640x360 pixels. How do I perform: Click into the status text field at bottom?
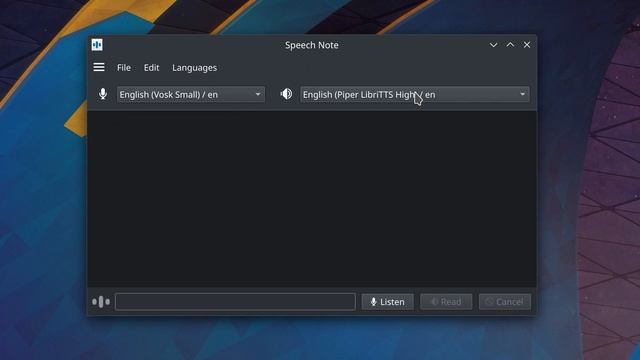[236, 302]
